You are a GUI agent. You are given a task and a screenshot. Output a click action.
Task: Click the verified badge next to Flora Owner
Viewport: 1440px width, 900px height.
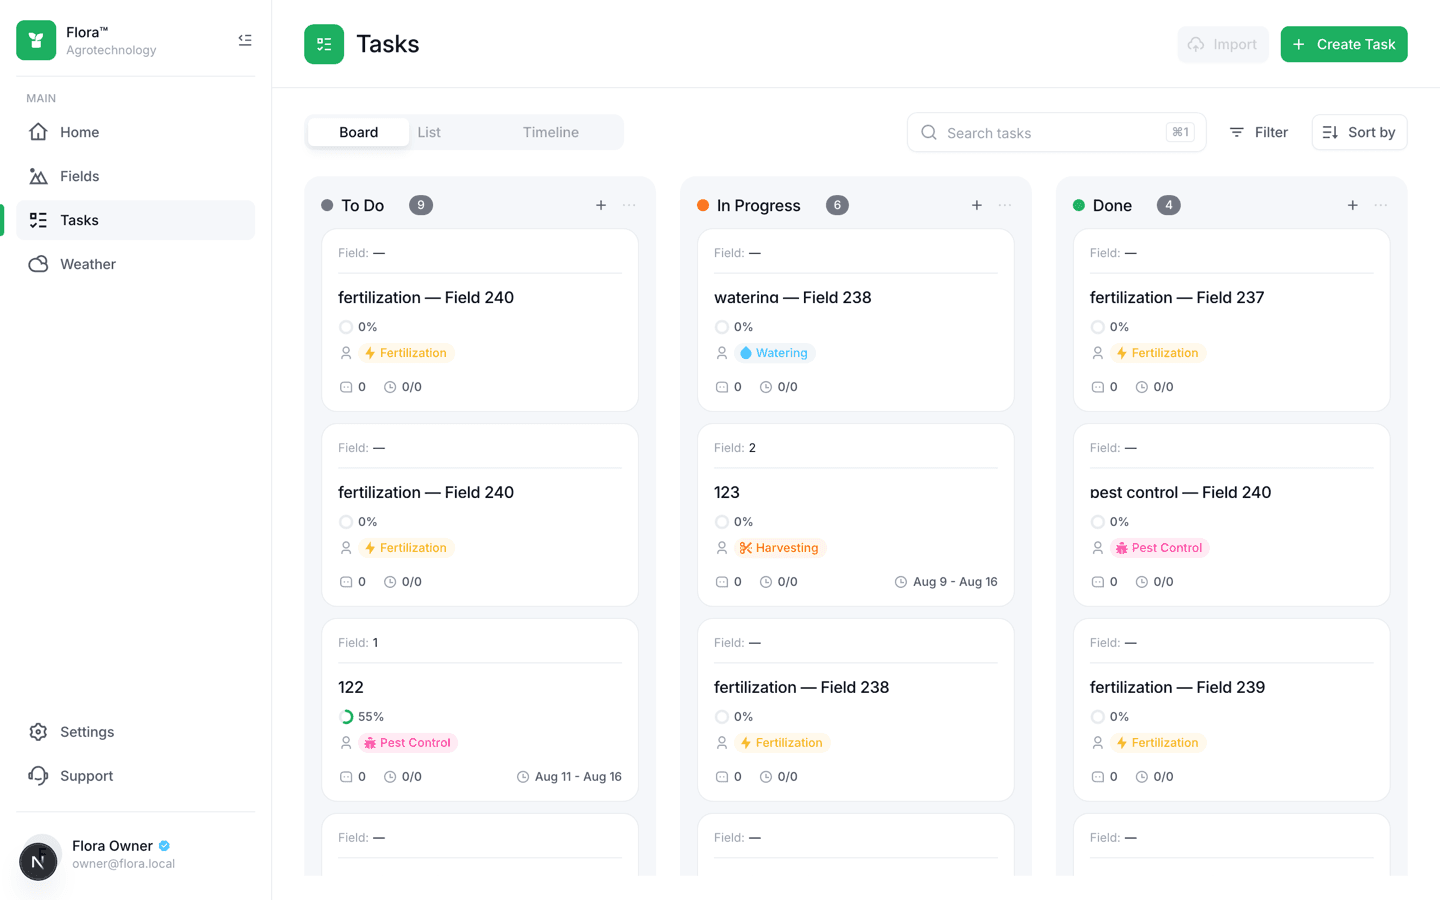tap(165, 846)
